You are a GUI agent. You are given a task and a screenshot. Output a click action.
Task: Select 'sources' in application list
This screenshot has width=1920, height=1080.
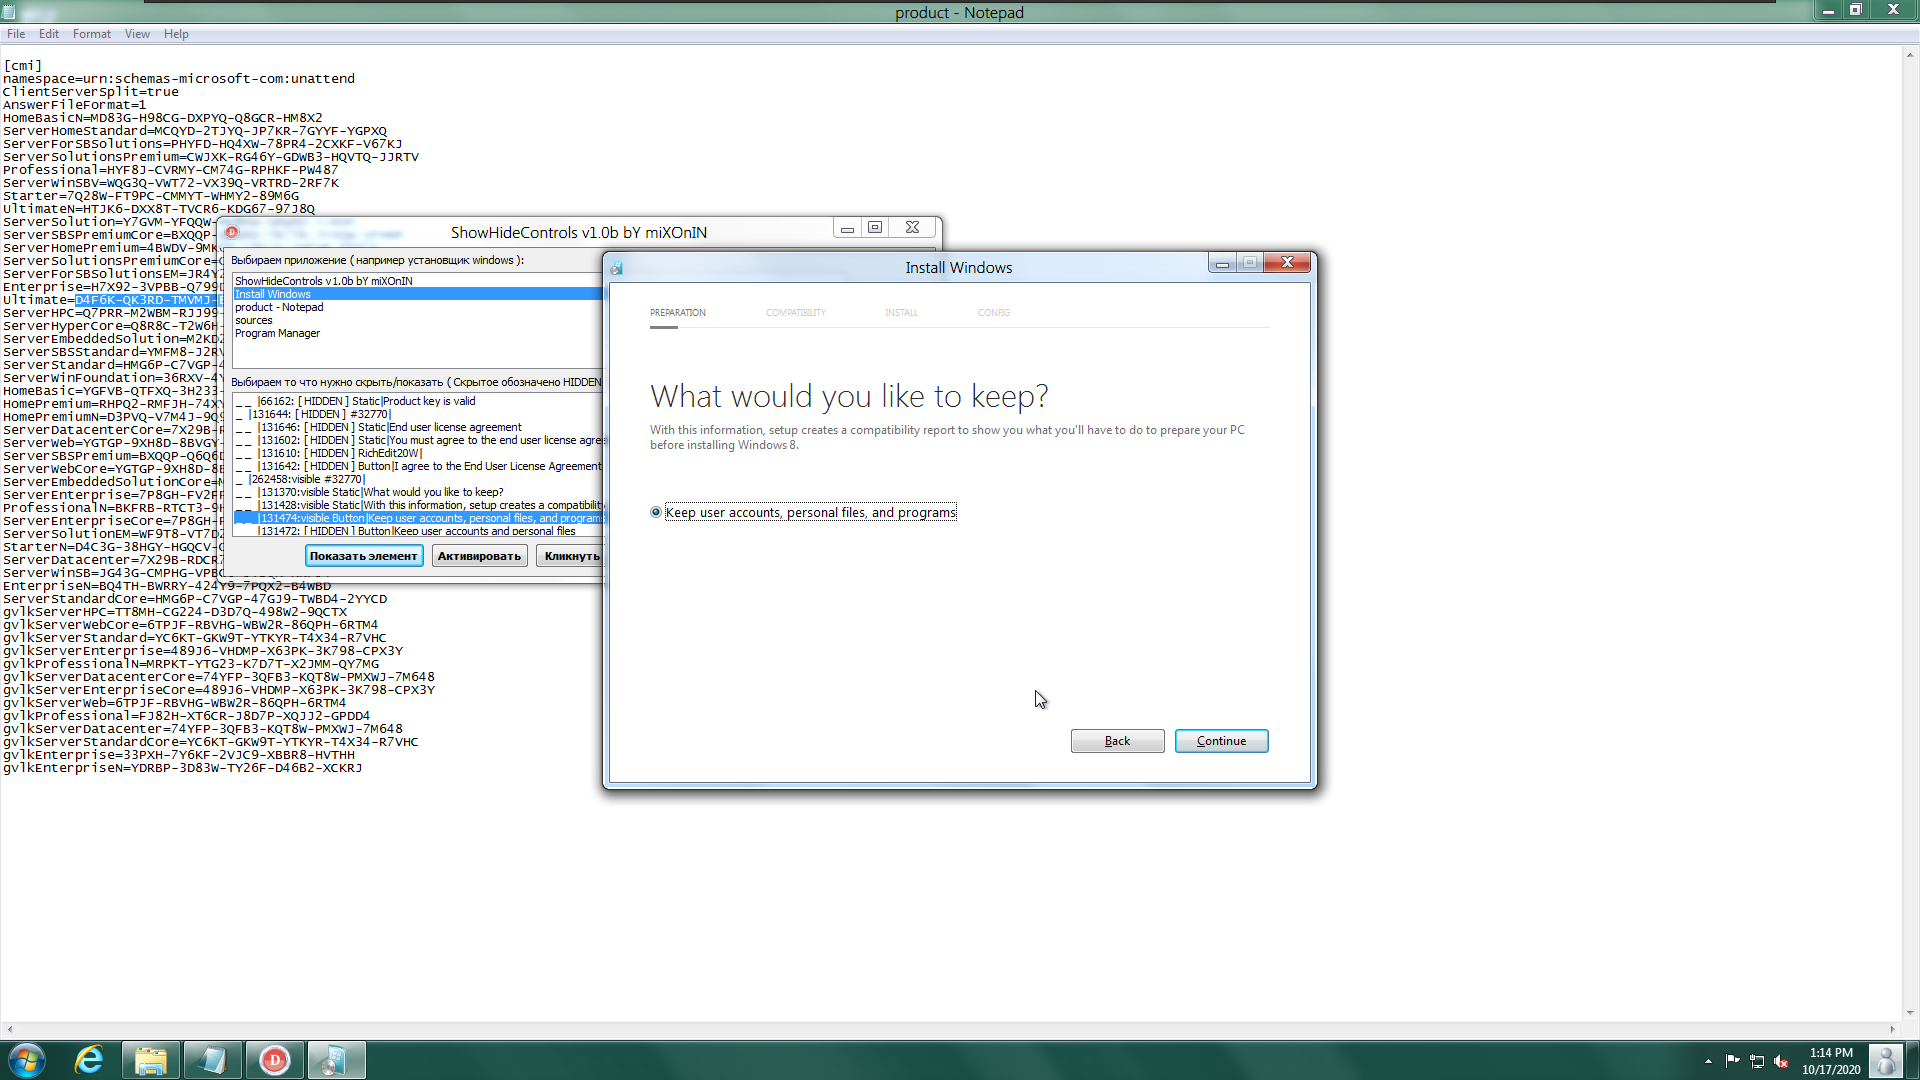point(417,320)
